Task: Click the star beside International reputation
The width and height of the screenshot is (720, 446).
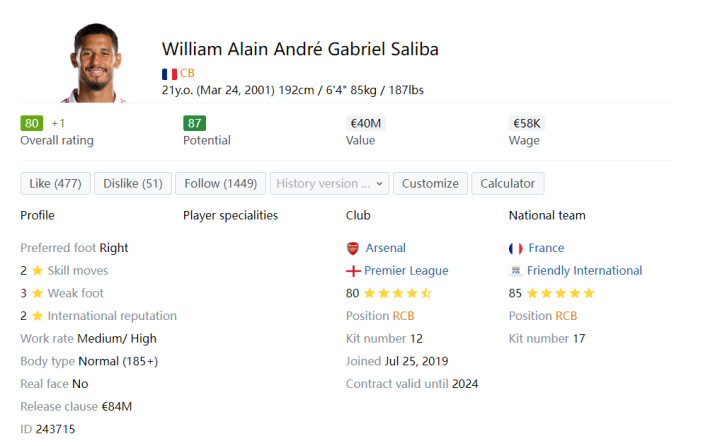Action: pyautogui.click(x=37, y=317)
